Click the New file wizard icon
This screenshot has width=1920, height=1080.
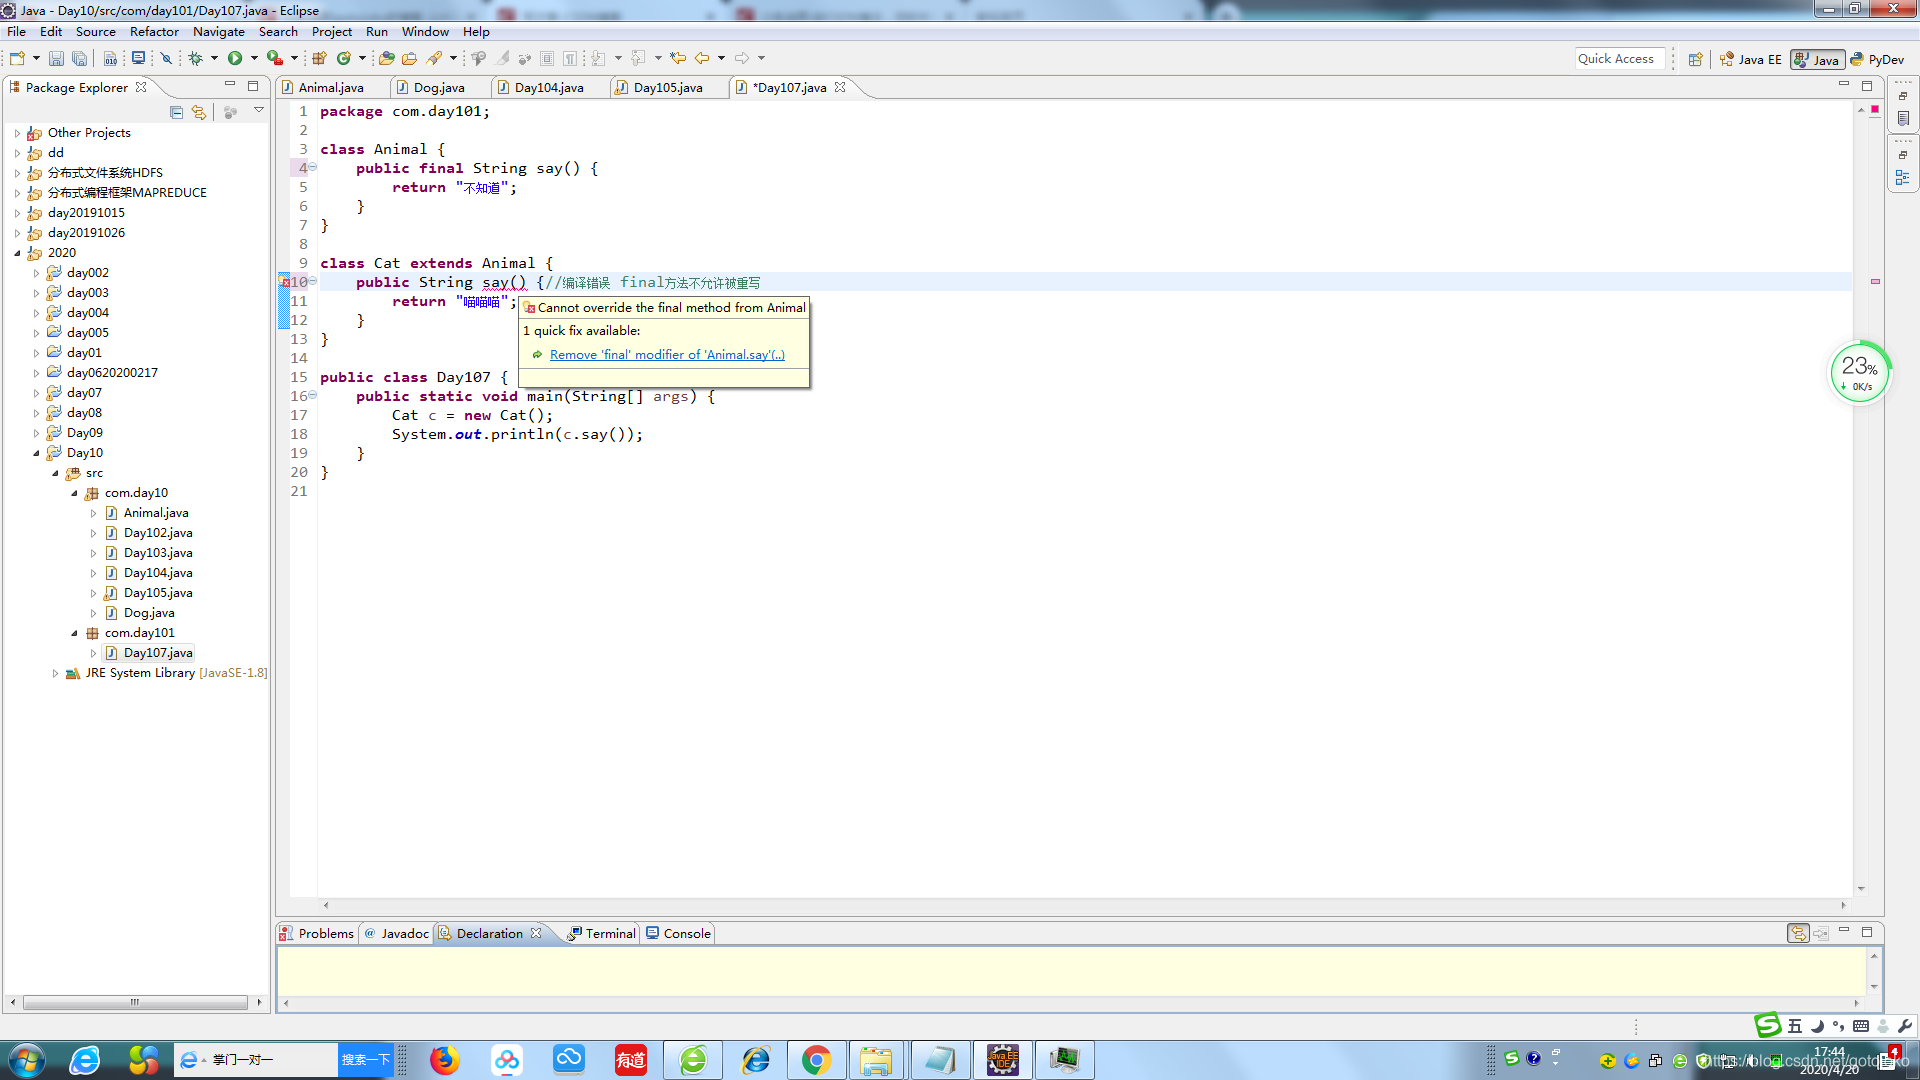[17, 59]
